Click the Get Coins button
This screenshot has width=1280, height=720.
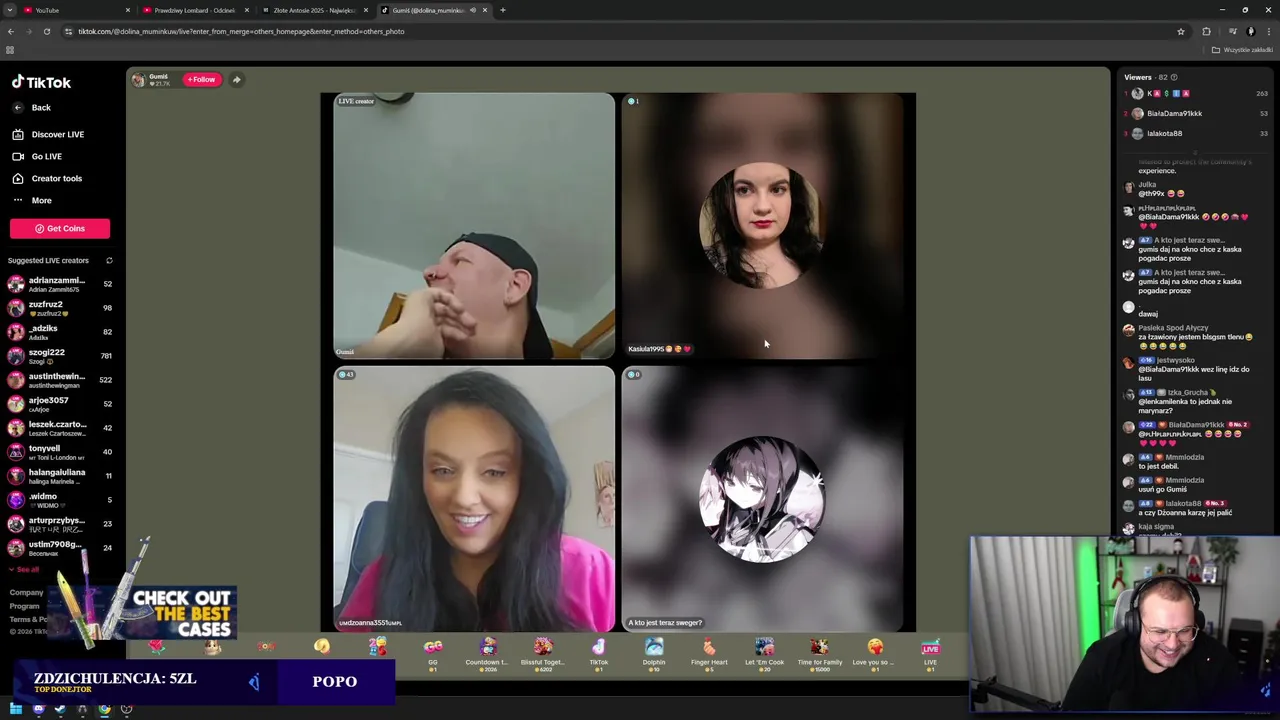tap(60, 228)
